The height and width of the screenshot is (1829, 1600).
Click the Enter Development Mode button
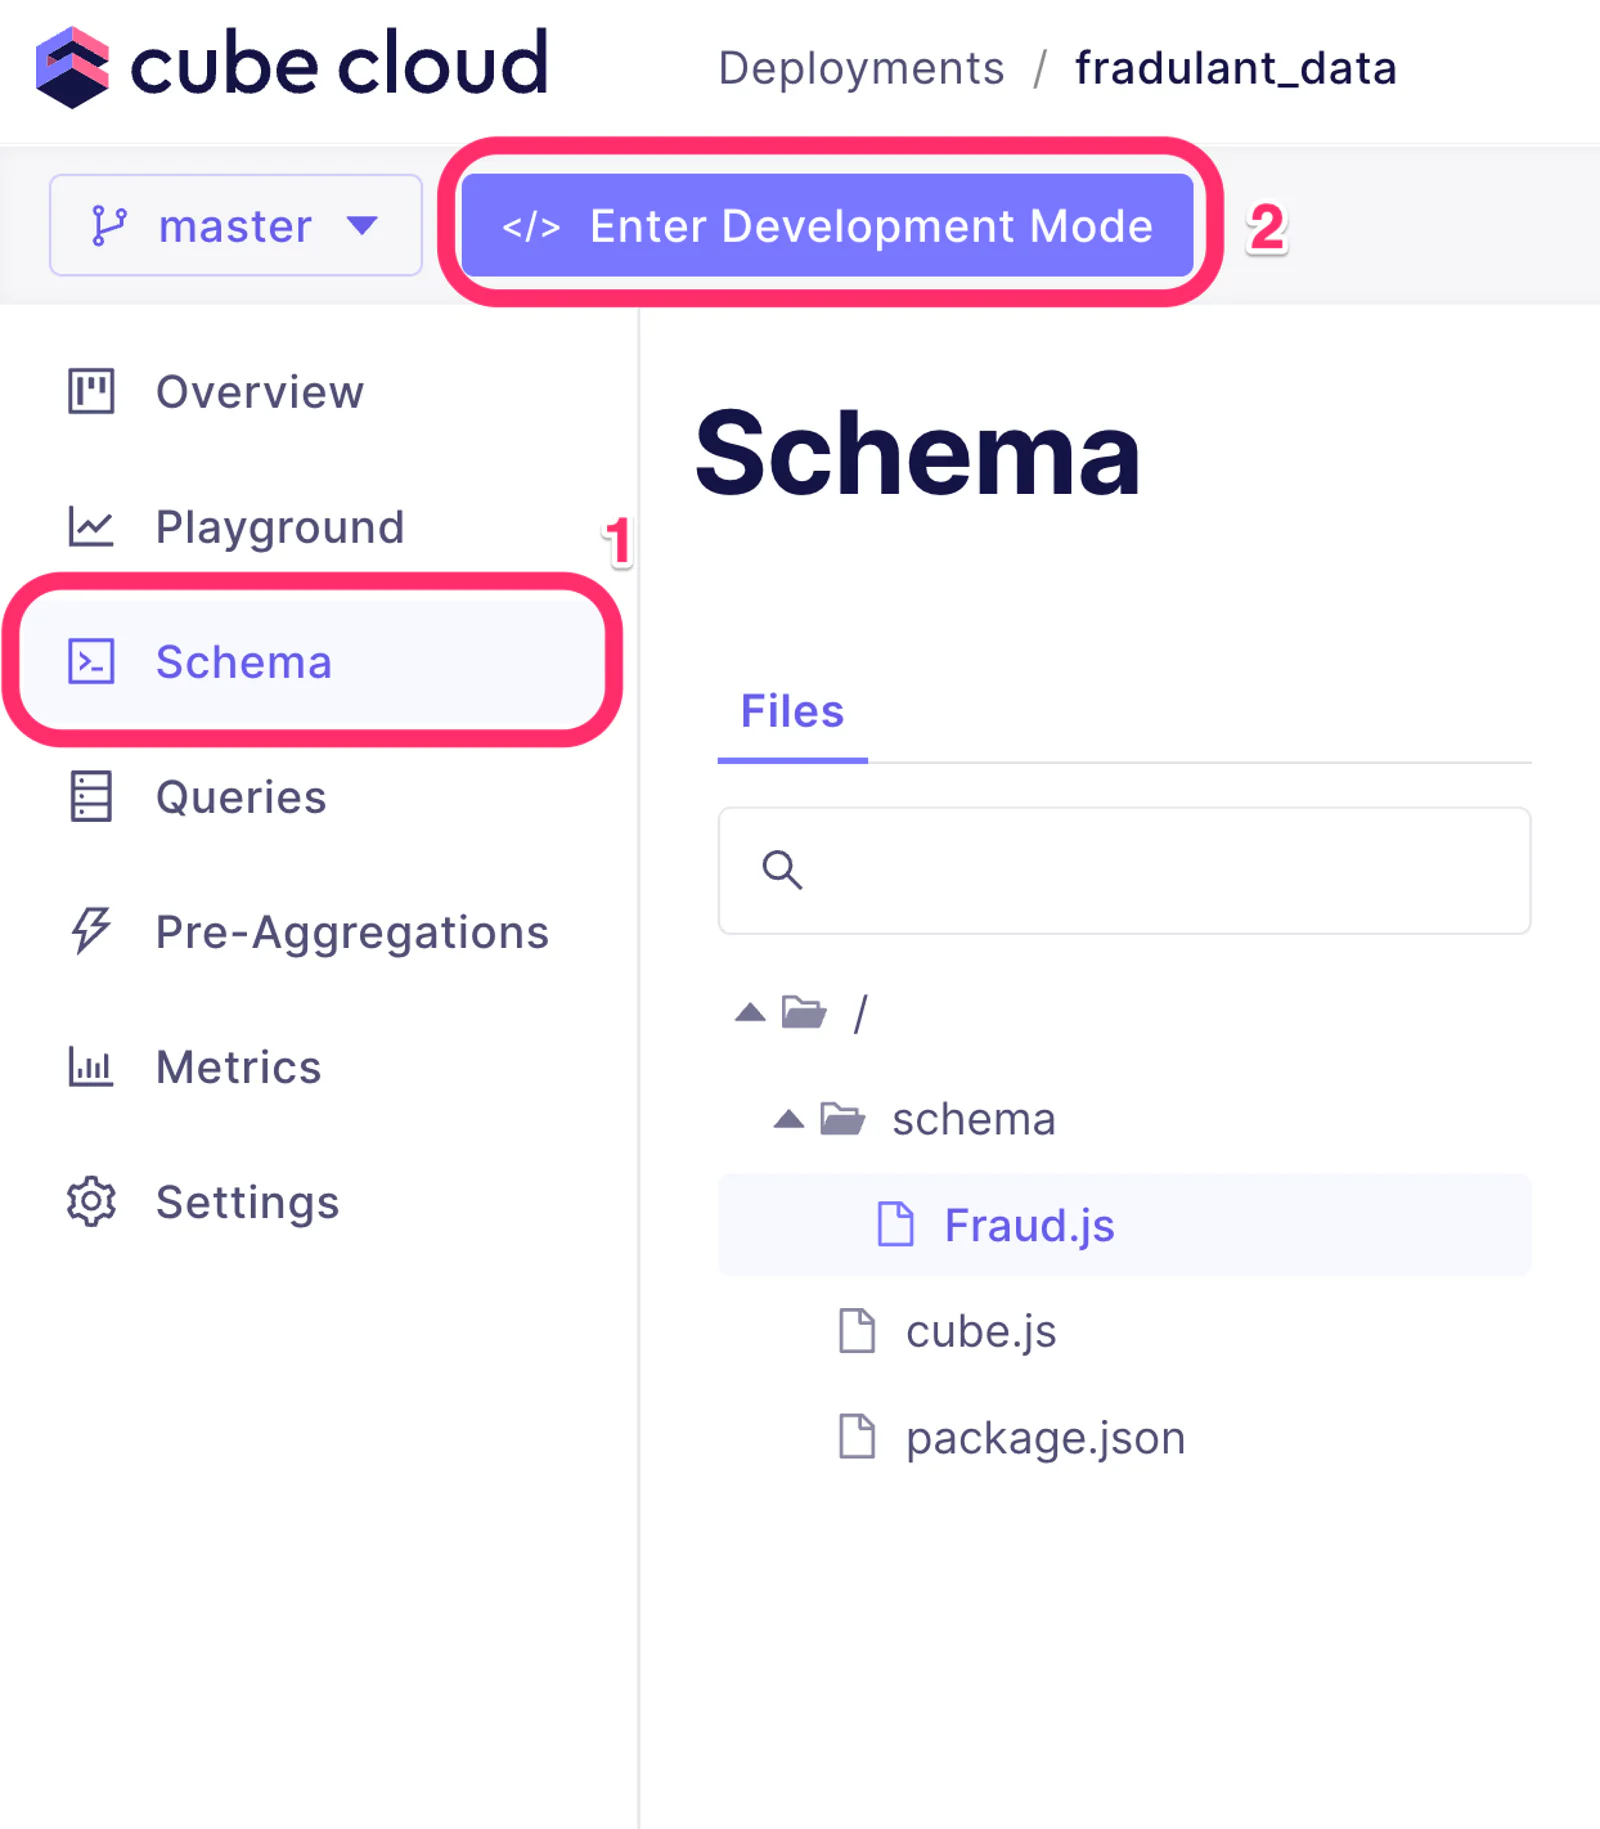click(x=827, y=226)
